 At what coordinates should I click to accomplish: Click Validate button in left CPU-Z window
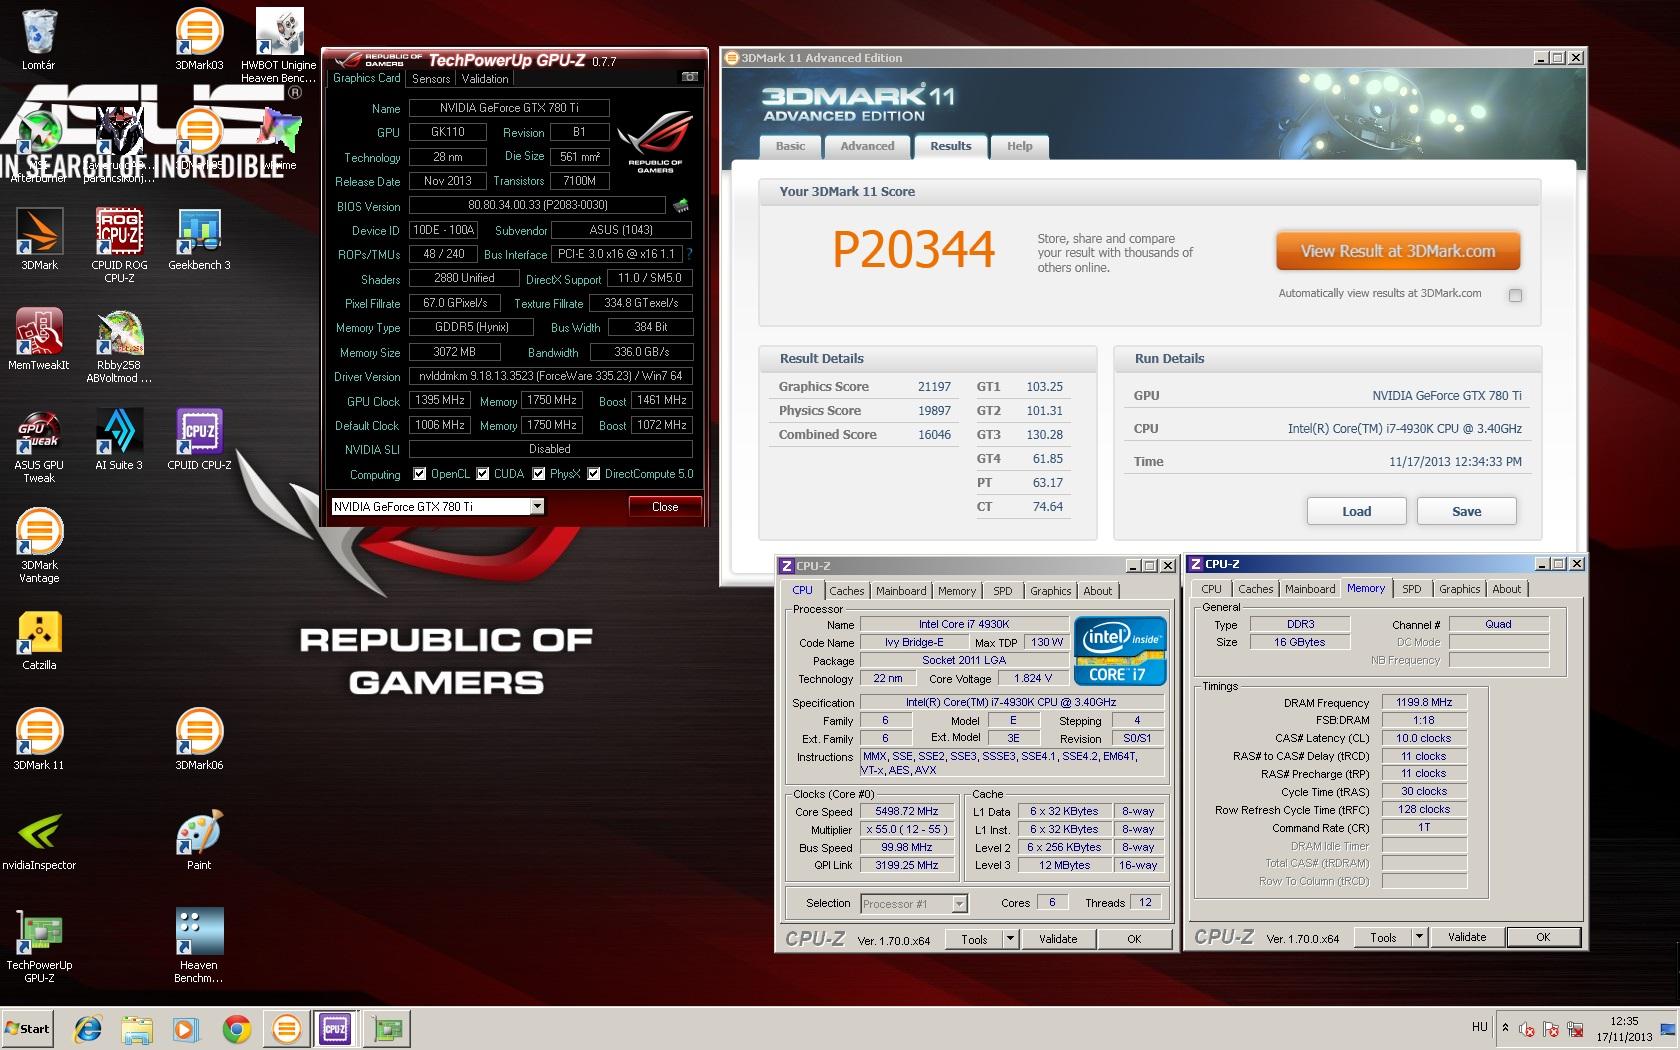pyautogui.click(x=1058, y=939)
